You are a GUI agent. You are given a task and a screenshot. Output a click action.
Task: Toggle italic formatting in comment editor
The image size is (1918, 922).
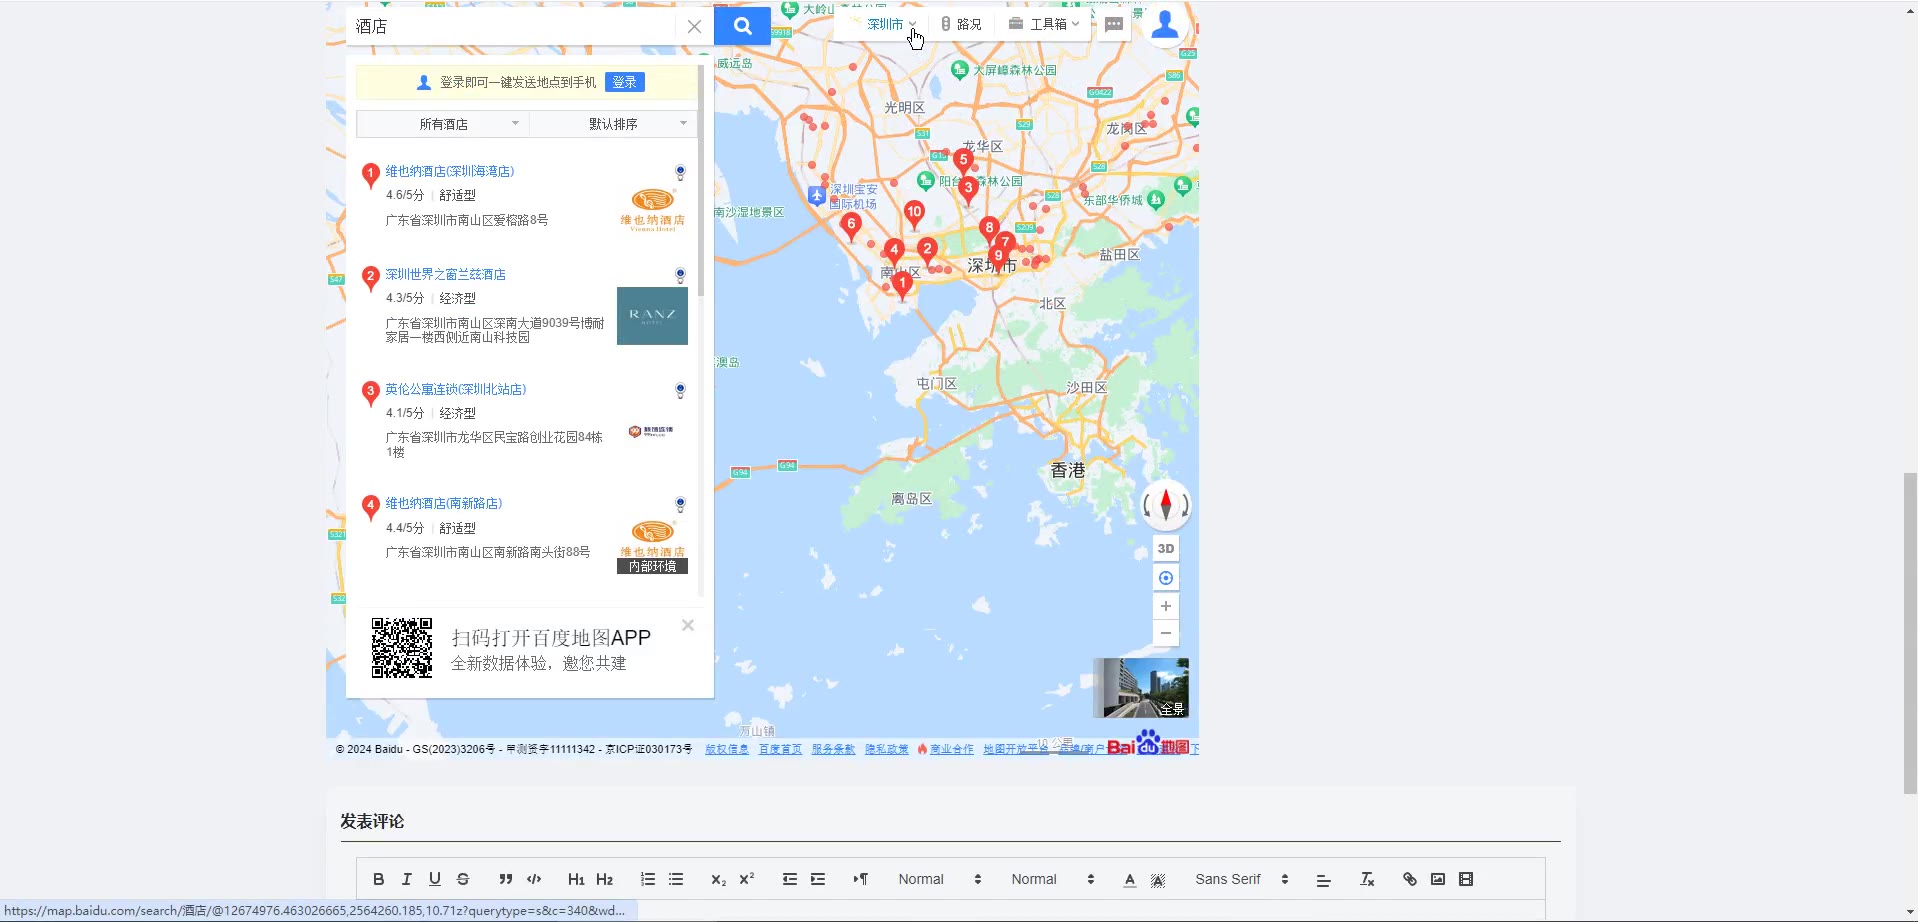click(406, 879)
